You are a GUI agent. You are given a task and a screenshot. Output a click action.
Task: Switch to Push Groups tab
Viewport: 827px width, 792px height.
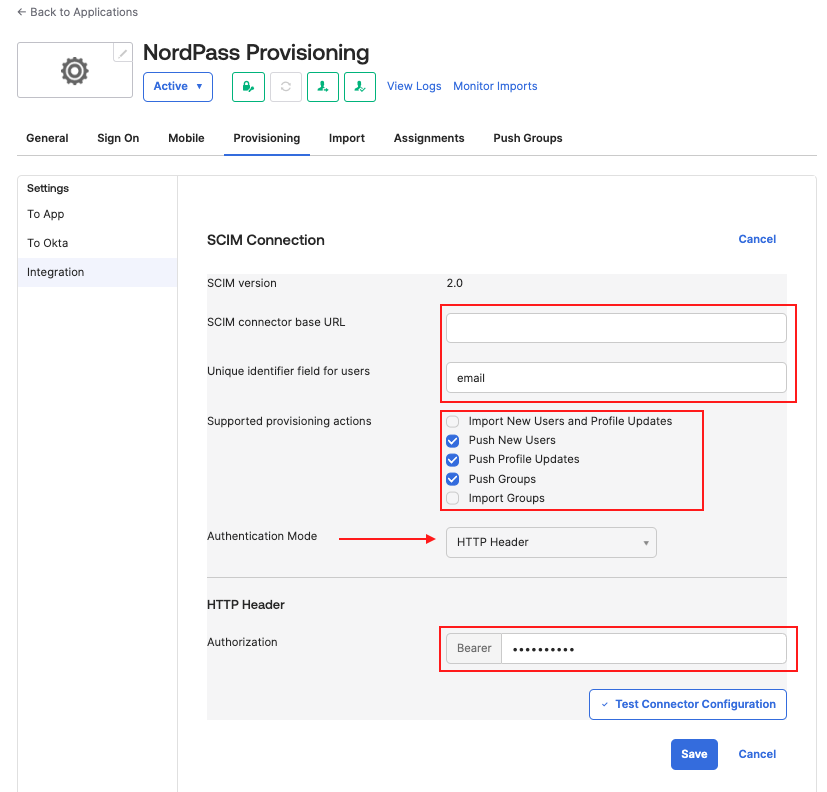point(527,138)
